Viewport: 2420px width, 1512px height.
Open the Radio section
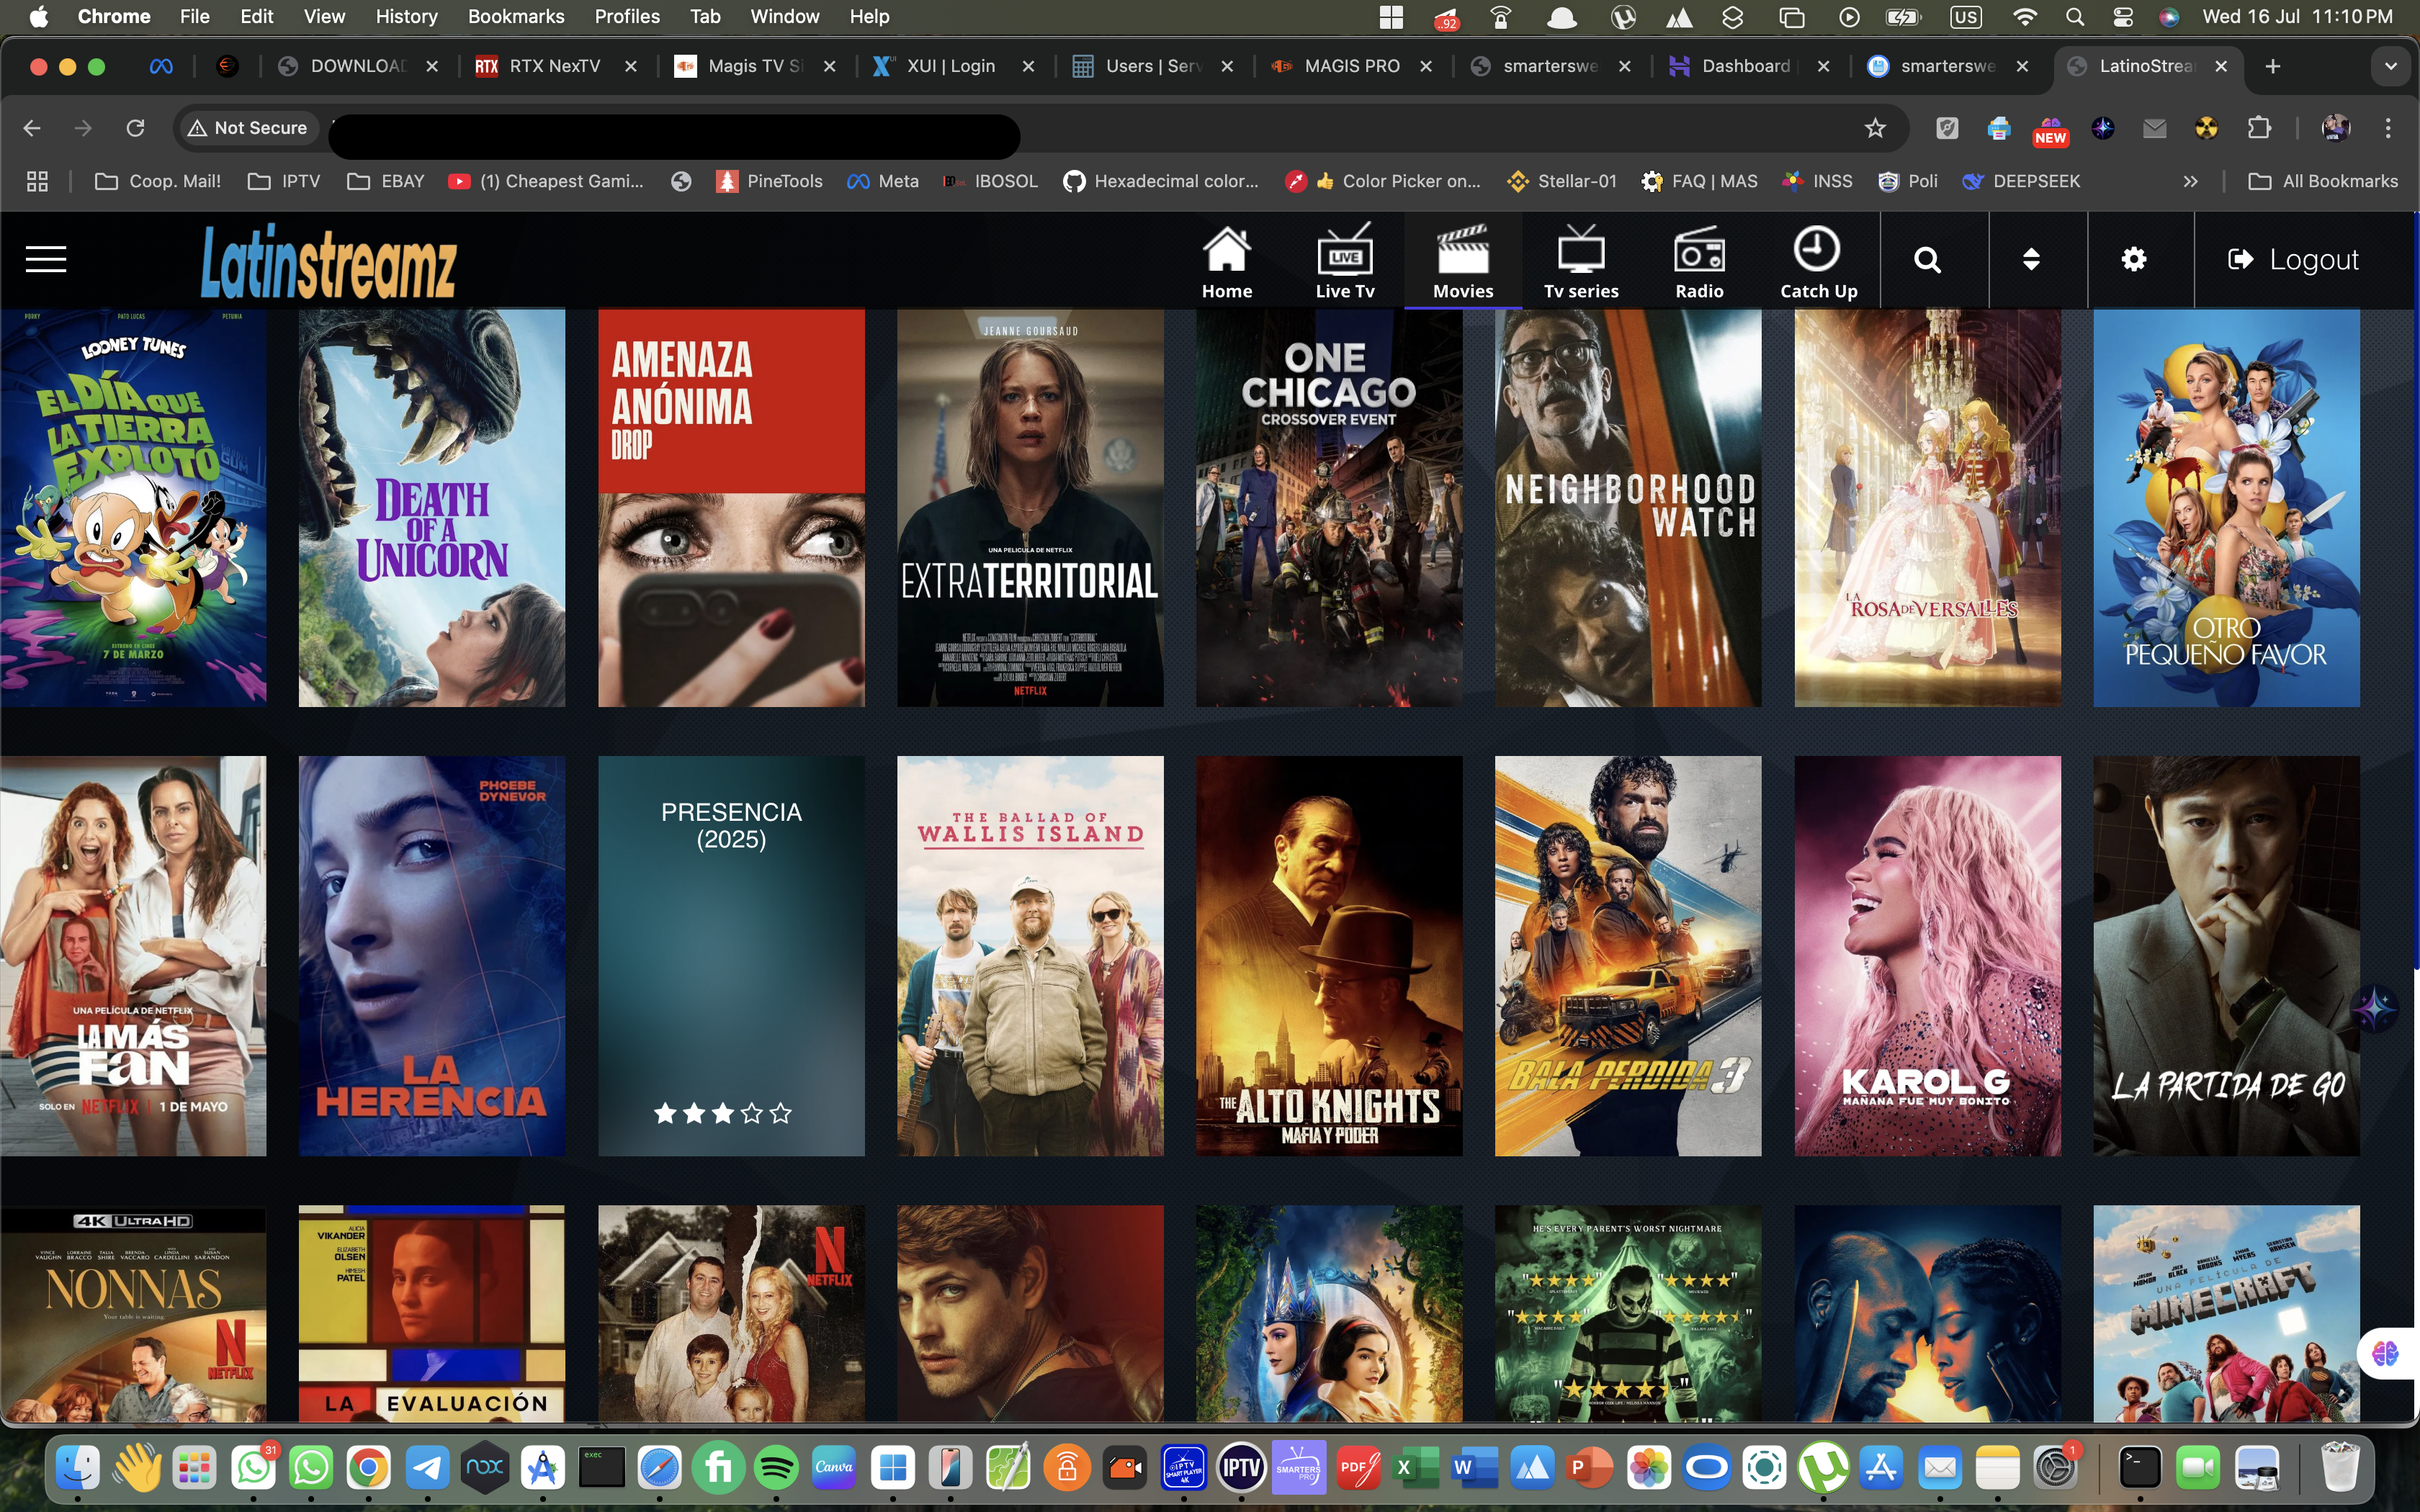[x=1699, y=260]
